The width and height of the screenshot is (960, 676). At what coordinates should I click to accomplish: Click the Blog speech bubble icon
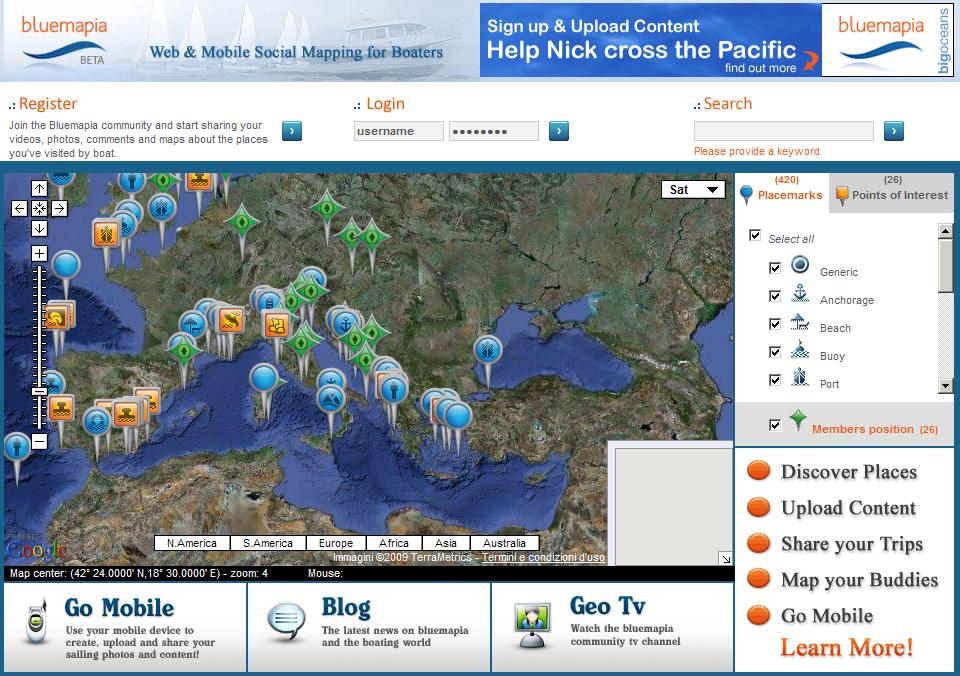tap(287, 621)
